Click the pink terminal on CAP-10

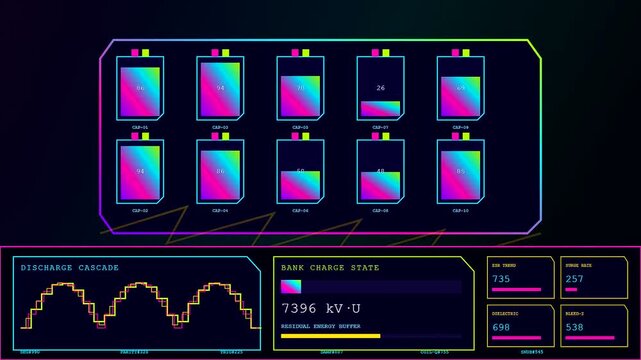pyautogui.click(x=455, y=136)
